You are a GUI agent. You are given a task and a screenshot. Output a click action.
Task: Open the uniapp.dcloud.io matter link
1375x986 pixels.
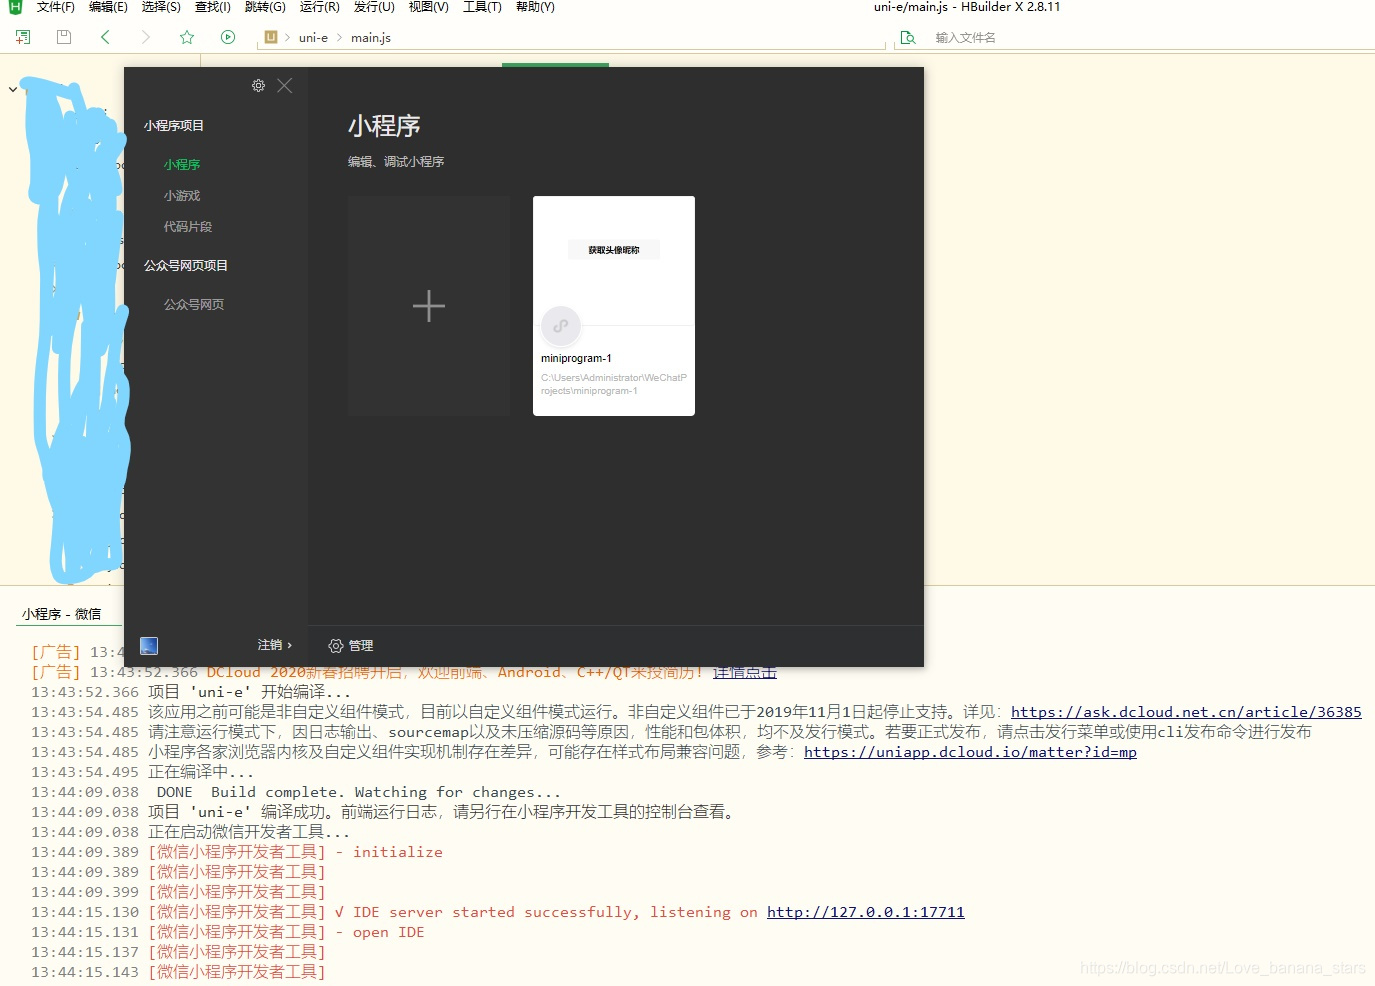pos(970,752)
